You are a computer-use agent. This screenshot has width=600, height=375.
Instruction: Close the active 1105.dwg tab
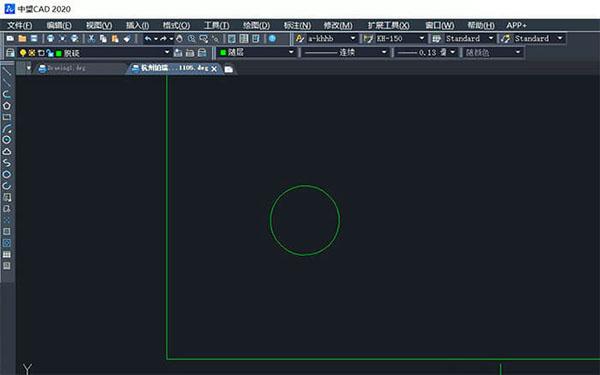(214, 68)
